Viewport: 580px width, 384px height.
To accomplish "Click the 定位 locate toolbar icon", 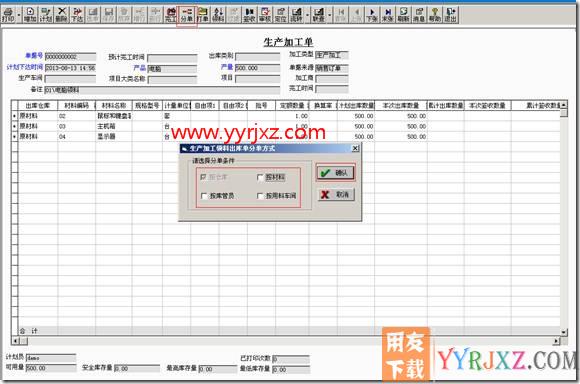I will tap(280, 15).
